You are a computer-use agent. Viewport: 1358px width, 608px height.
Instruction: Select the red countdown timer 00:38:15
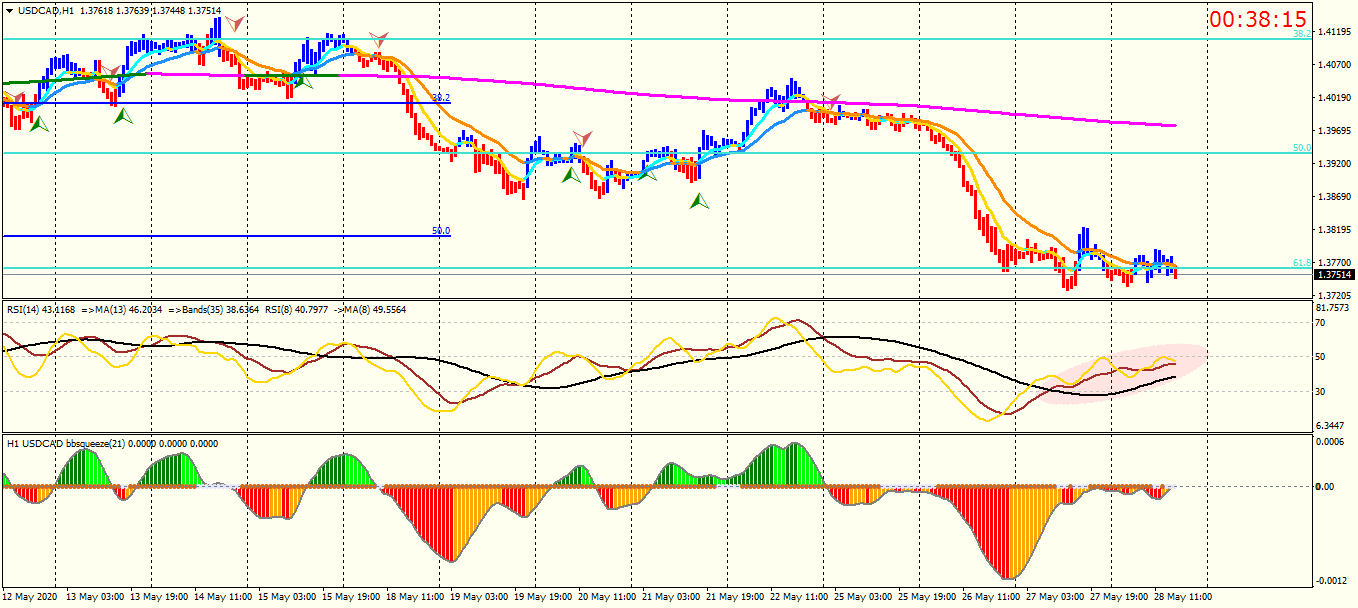1258,19
